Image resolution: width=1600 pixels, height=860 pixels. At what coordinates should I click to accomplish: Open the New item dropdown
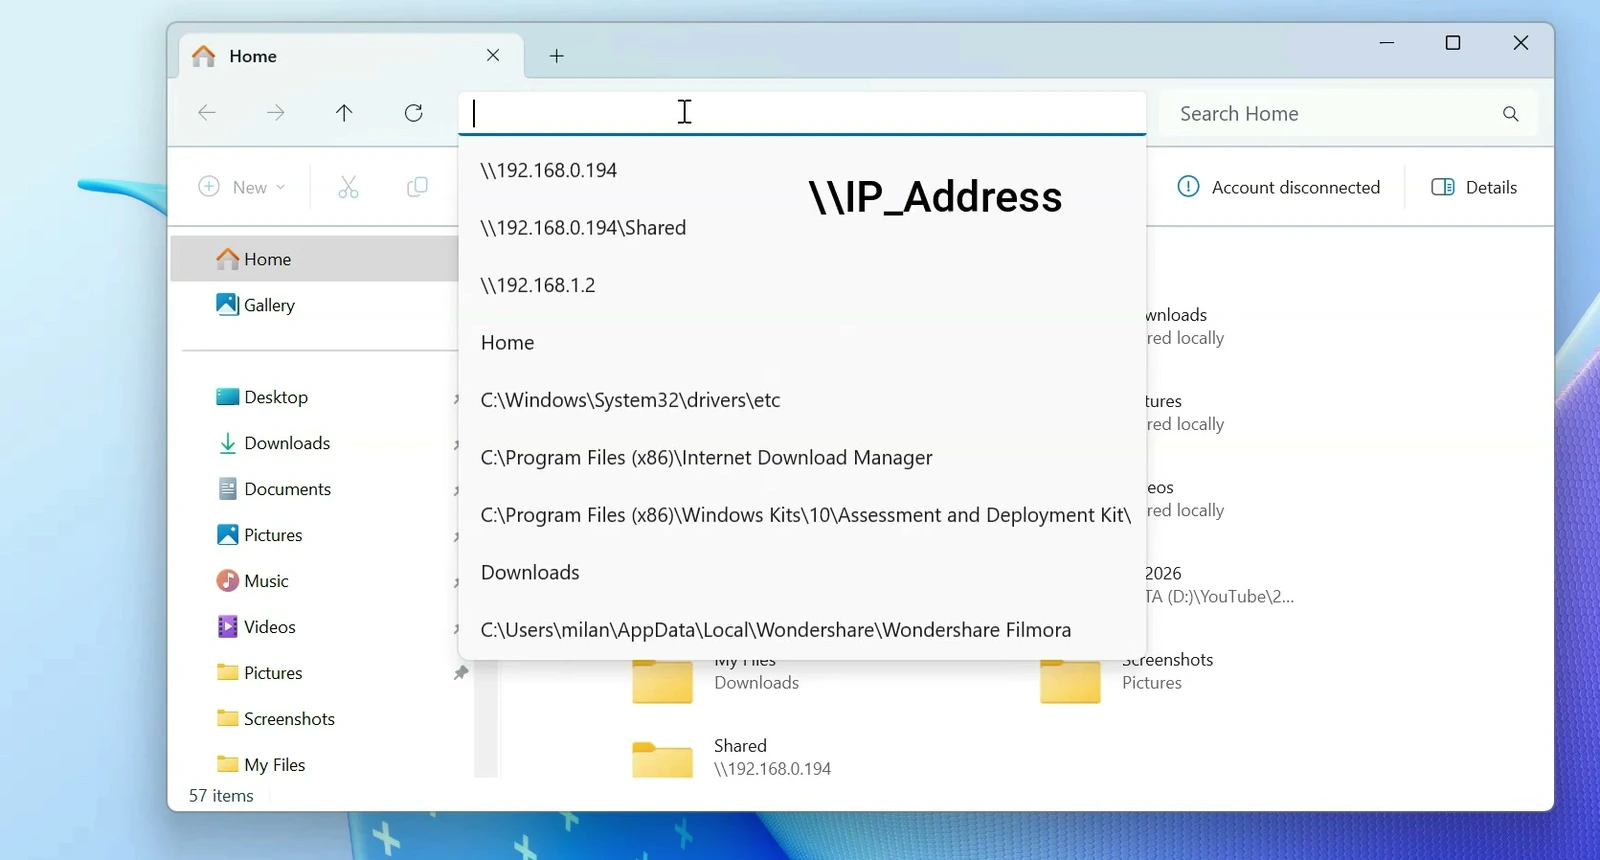[242, 187]
